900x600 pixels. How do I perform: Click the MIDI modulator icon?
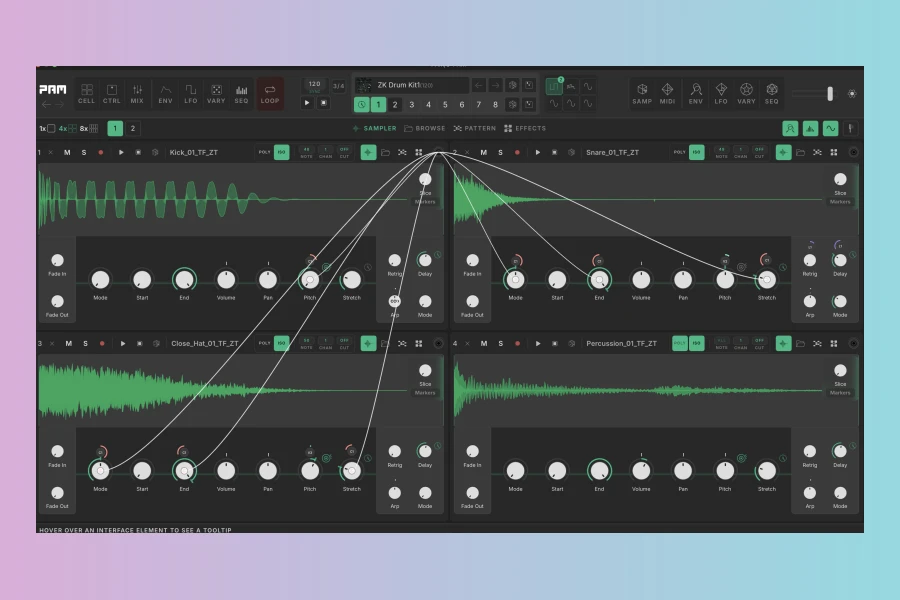click(667, 93)
